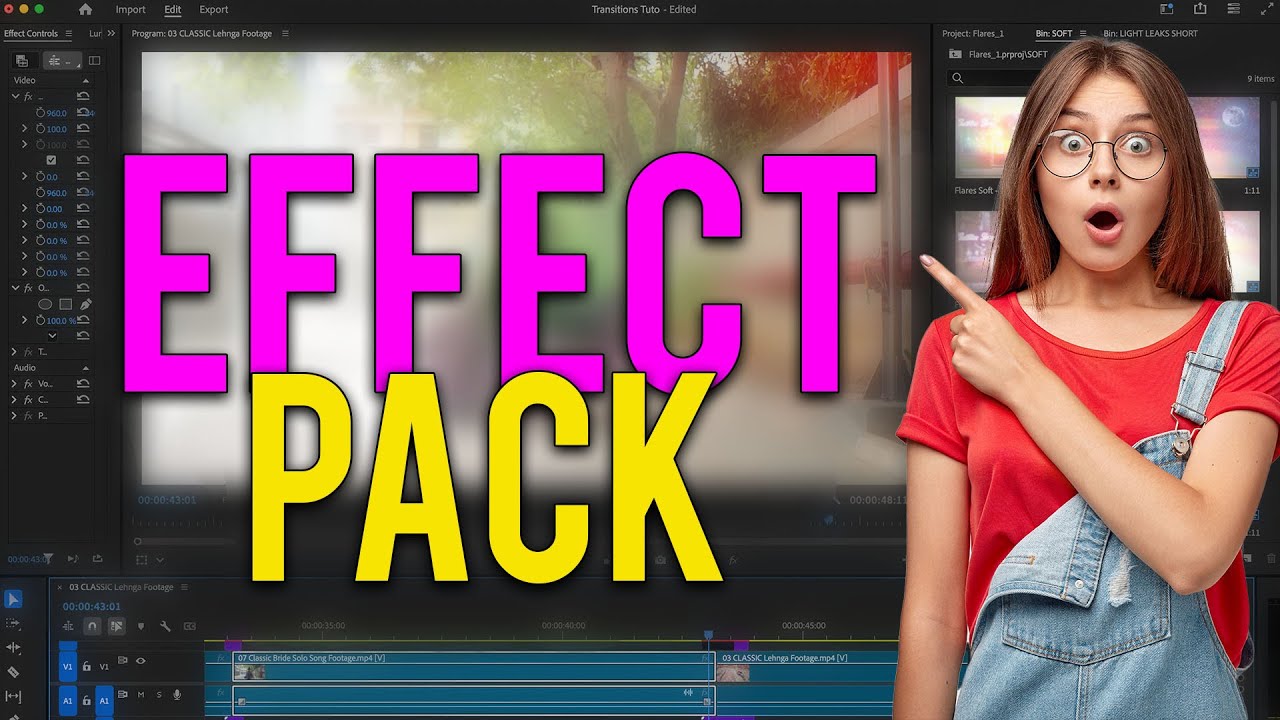Click the Effect Controls filter funnel icon
The image size is (1280, 720).
[47, 559]
